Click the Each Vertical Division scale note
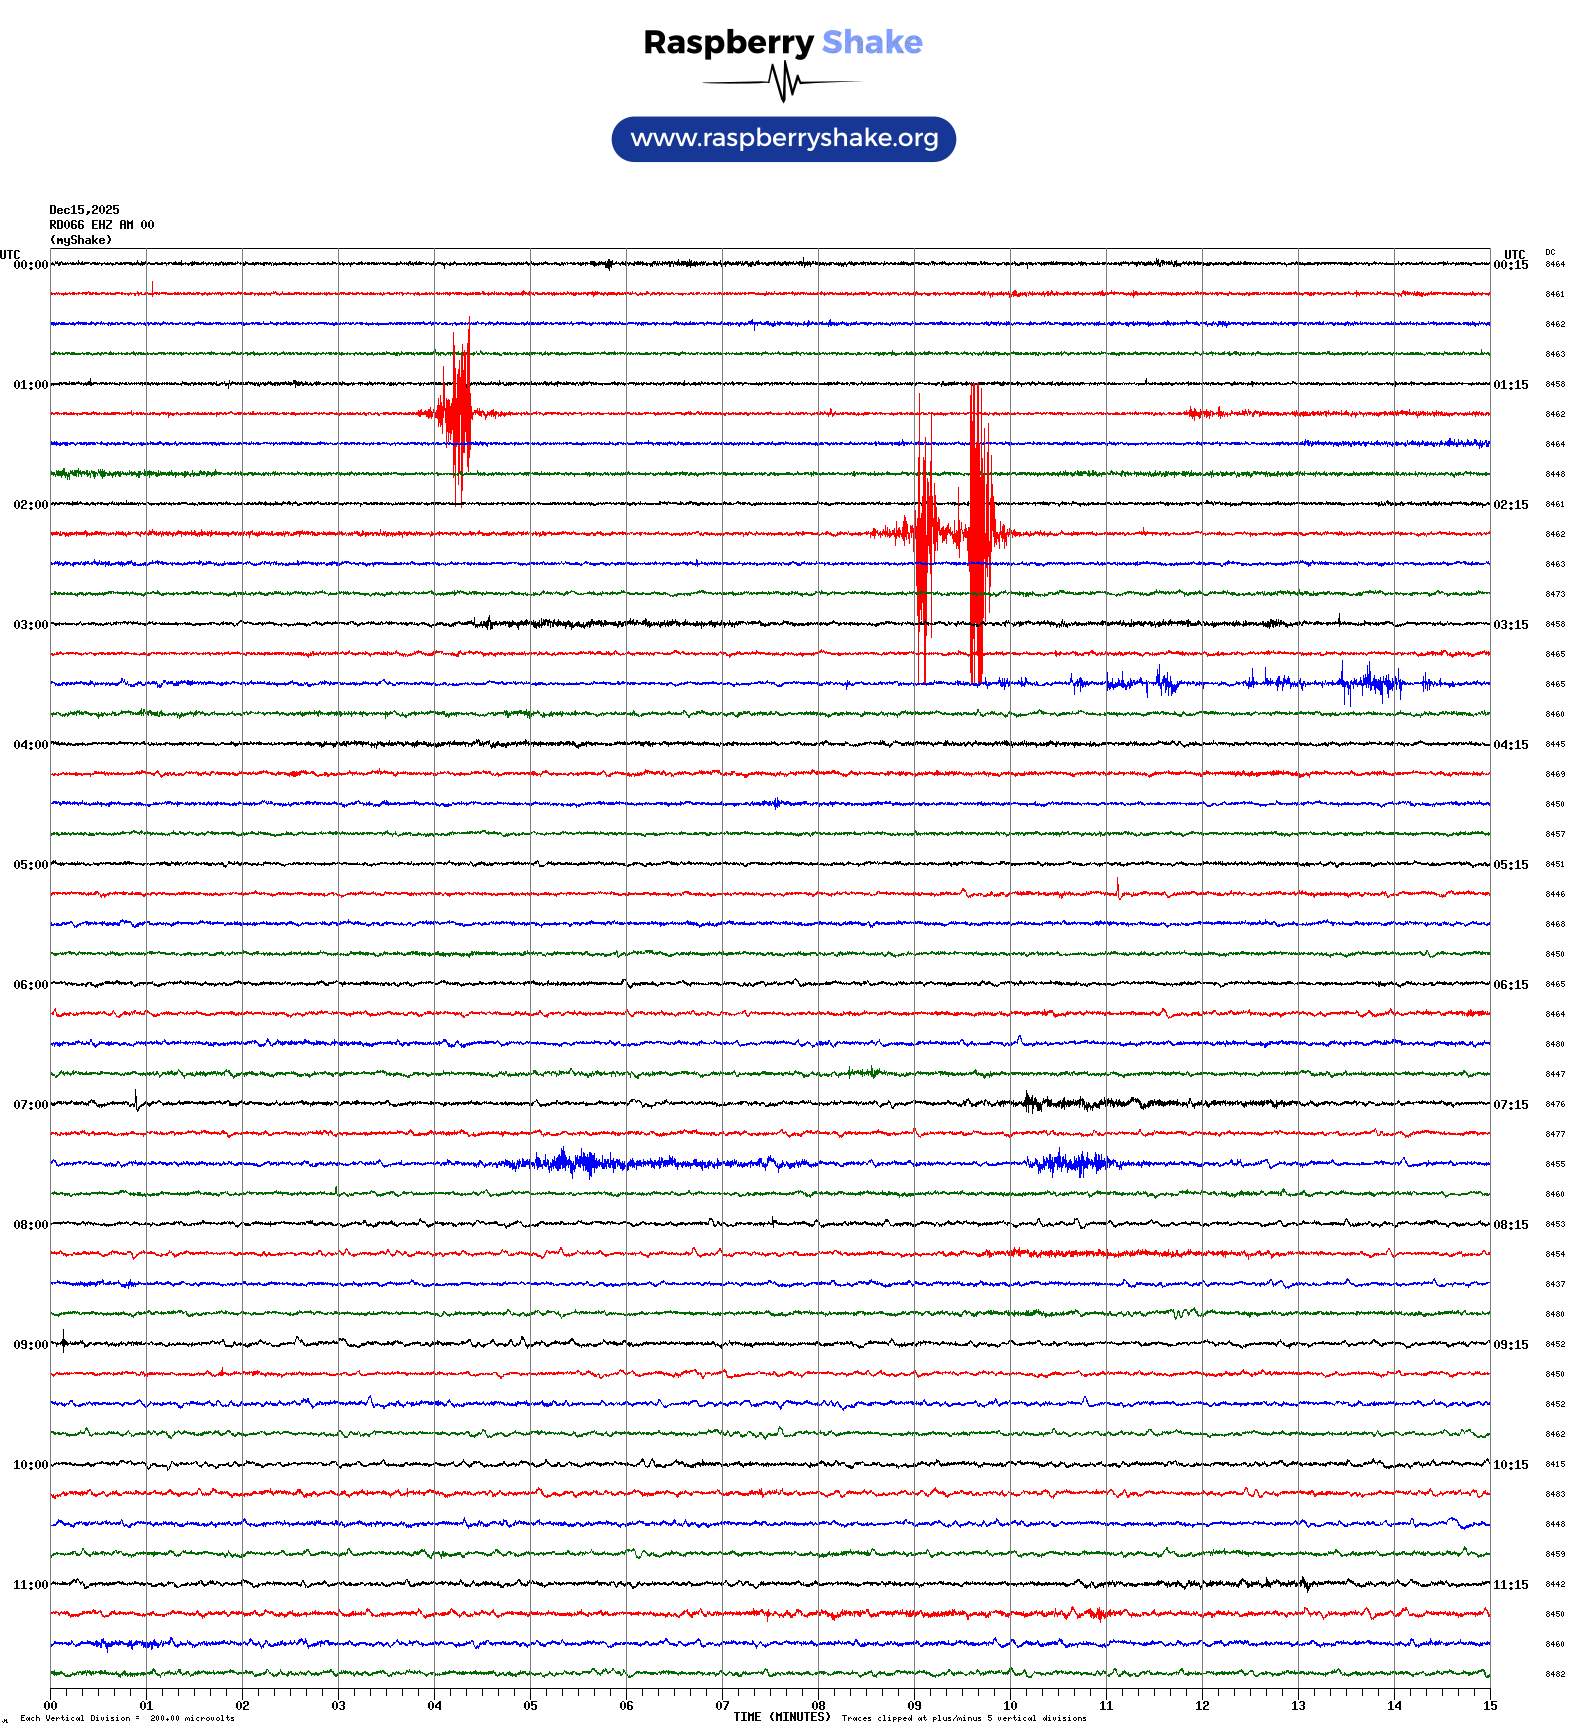This screenshot has height=1732, width=1570. click(x=127, y=1718)
